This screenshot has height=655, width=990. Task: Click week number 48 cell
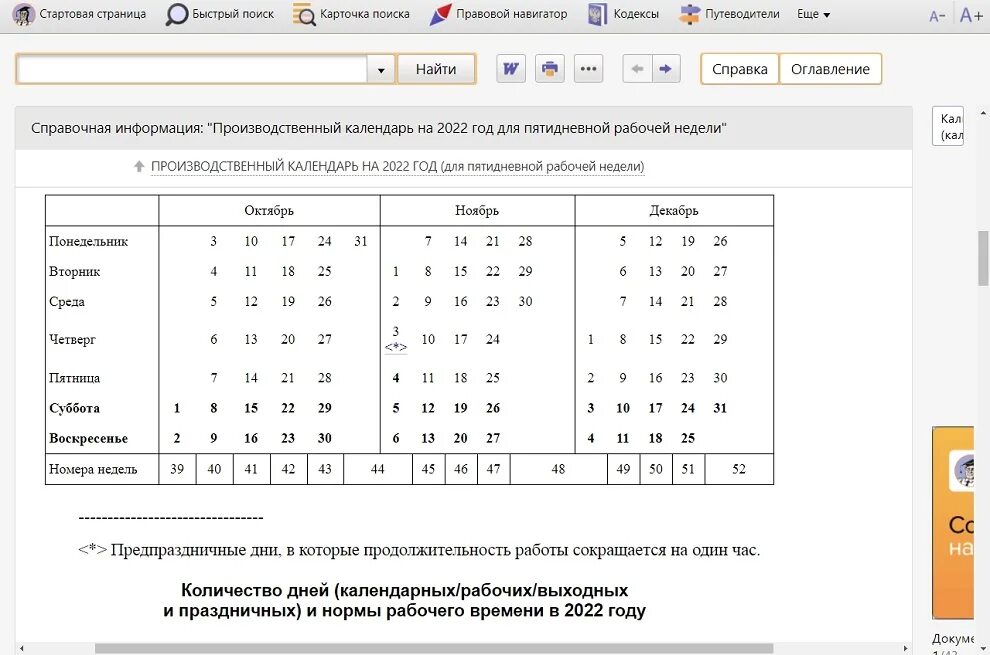(x=558, y=469)
